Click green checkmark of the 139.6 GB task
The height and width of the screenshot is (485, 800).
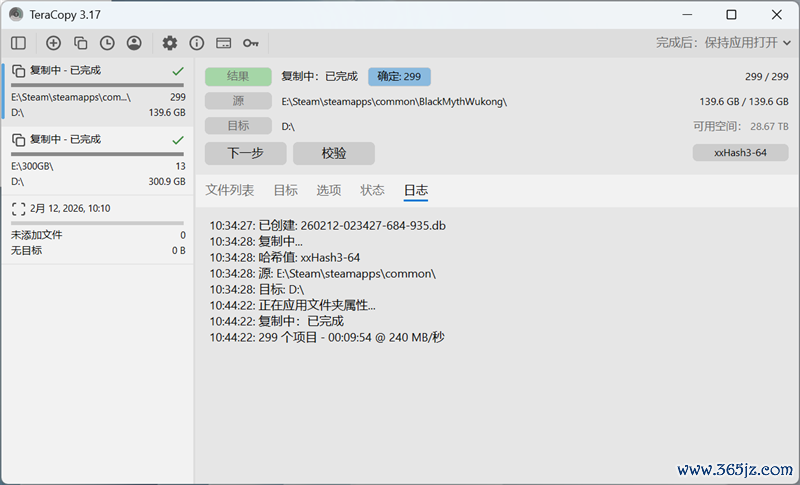coord(178,71)
